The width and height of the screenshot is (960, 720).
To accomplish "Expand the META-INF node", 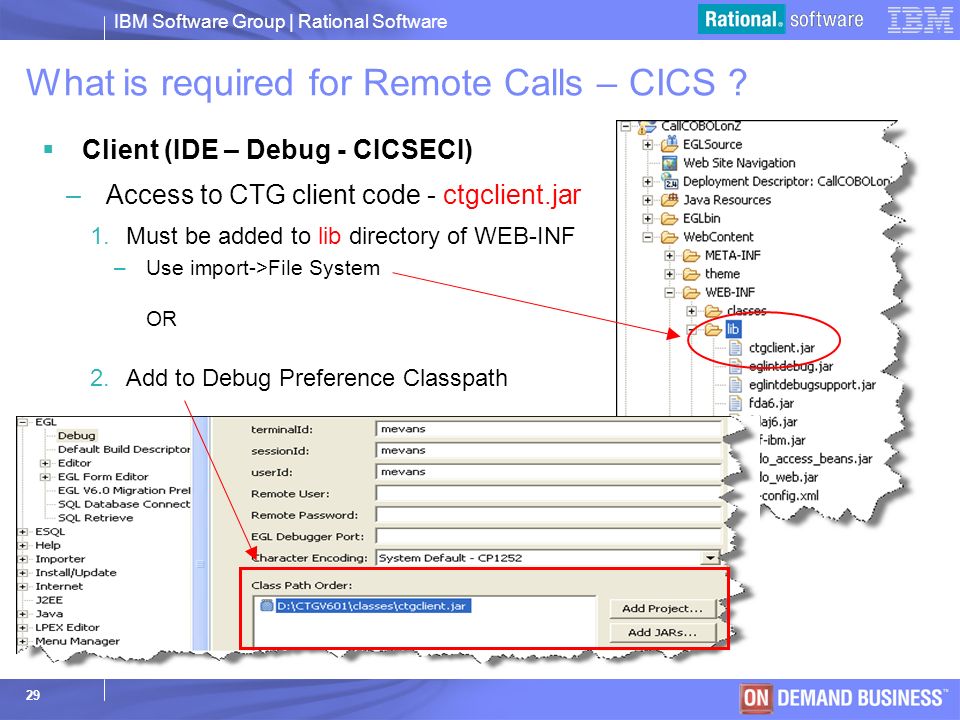I will point(669,255).
